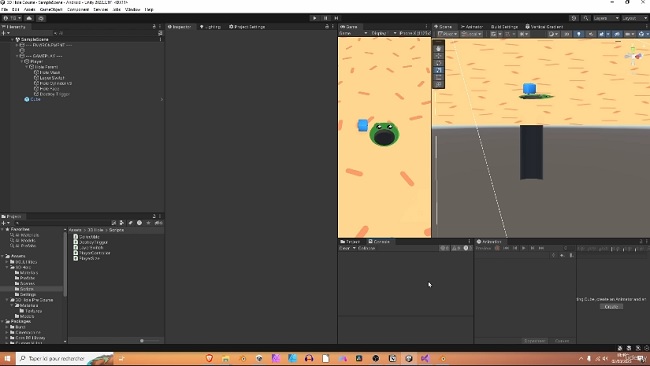Toggle the Inspector panel lock
Screen dimensions: 650x366
click(327, 27)
